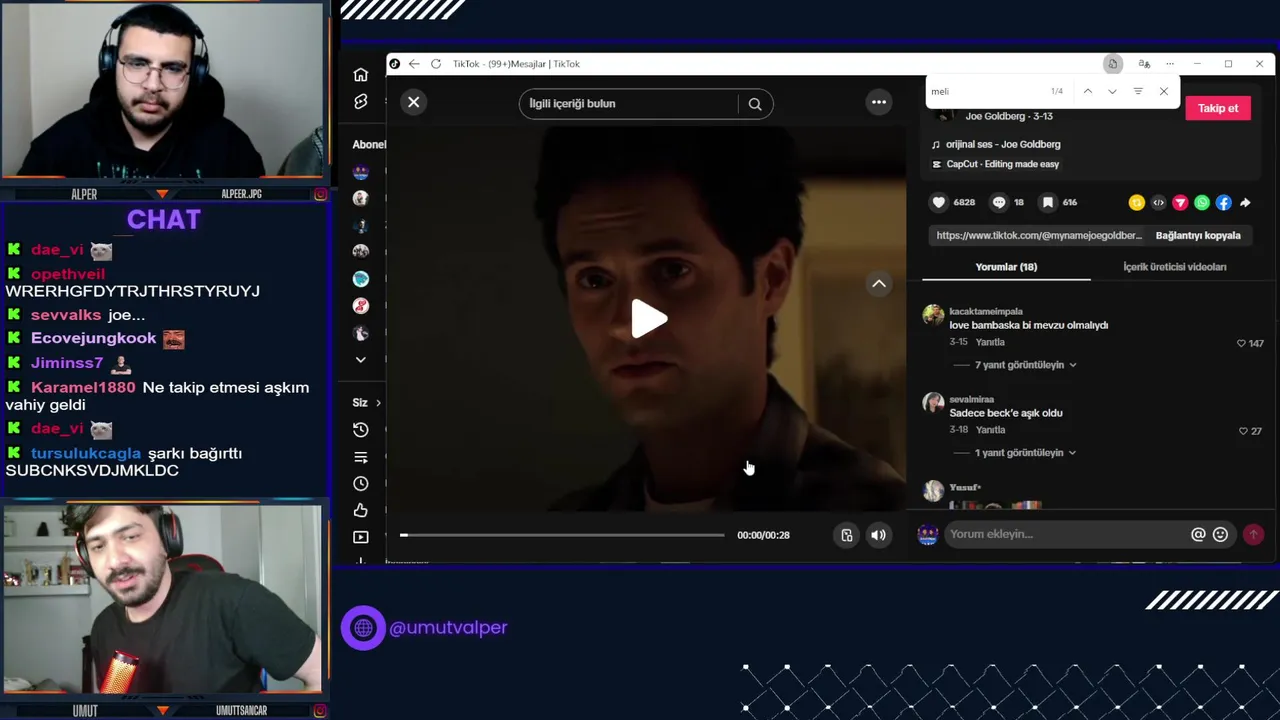Open the sevalmiraa username link
This screenshot has height=720, width=1280.
point(971,400)
